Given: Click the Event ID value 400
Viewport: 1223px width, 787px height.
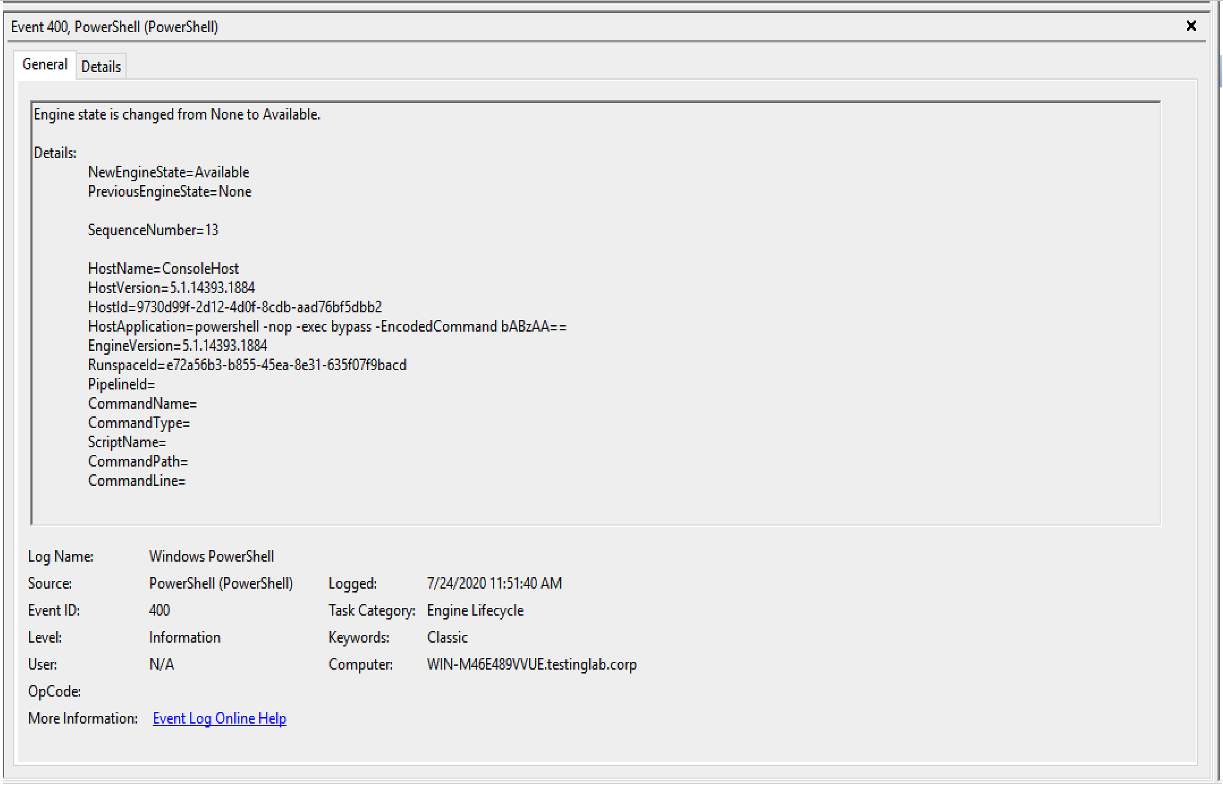Looking at the screenshot, I should (x=159, y=610).
